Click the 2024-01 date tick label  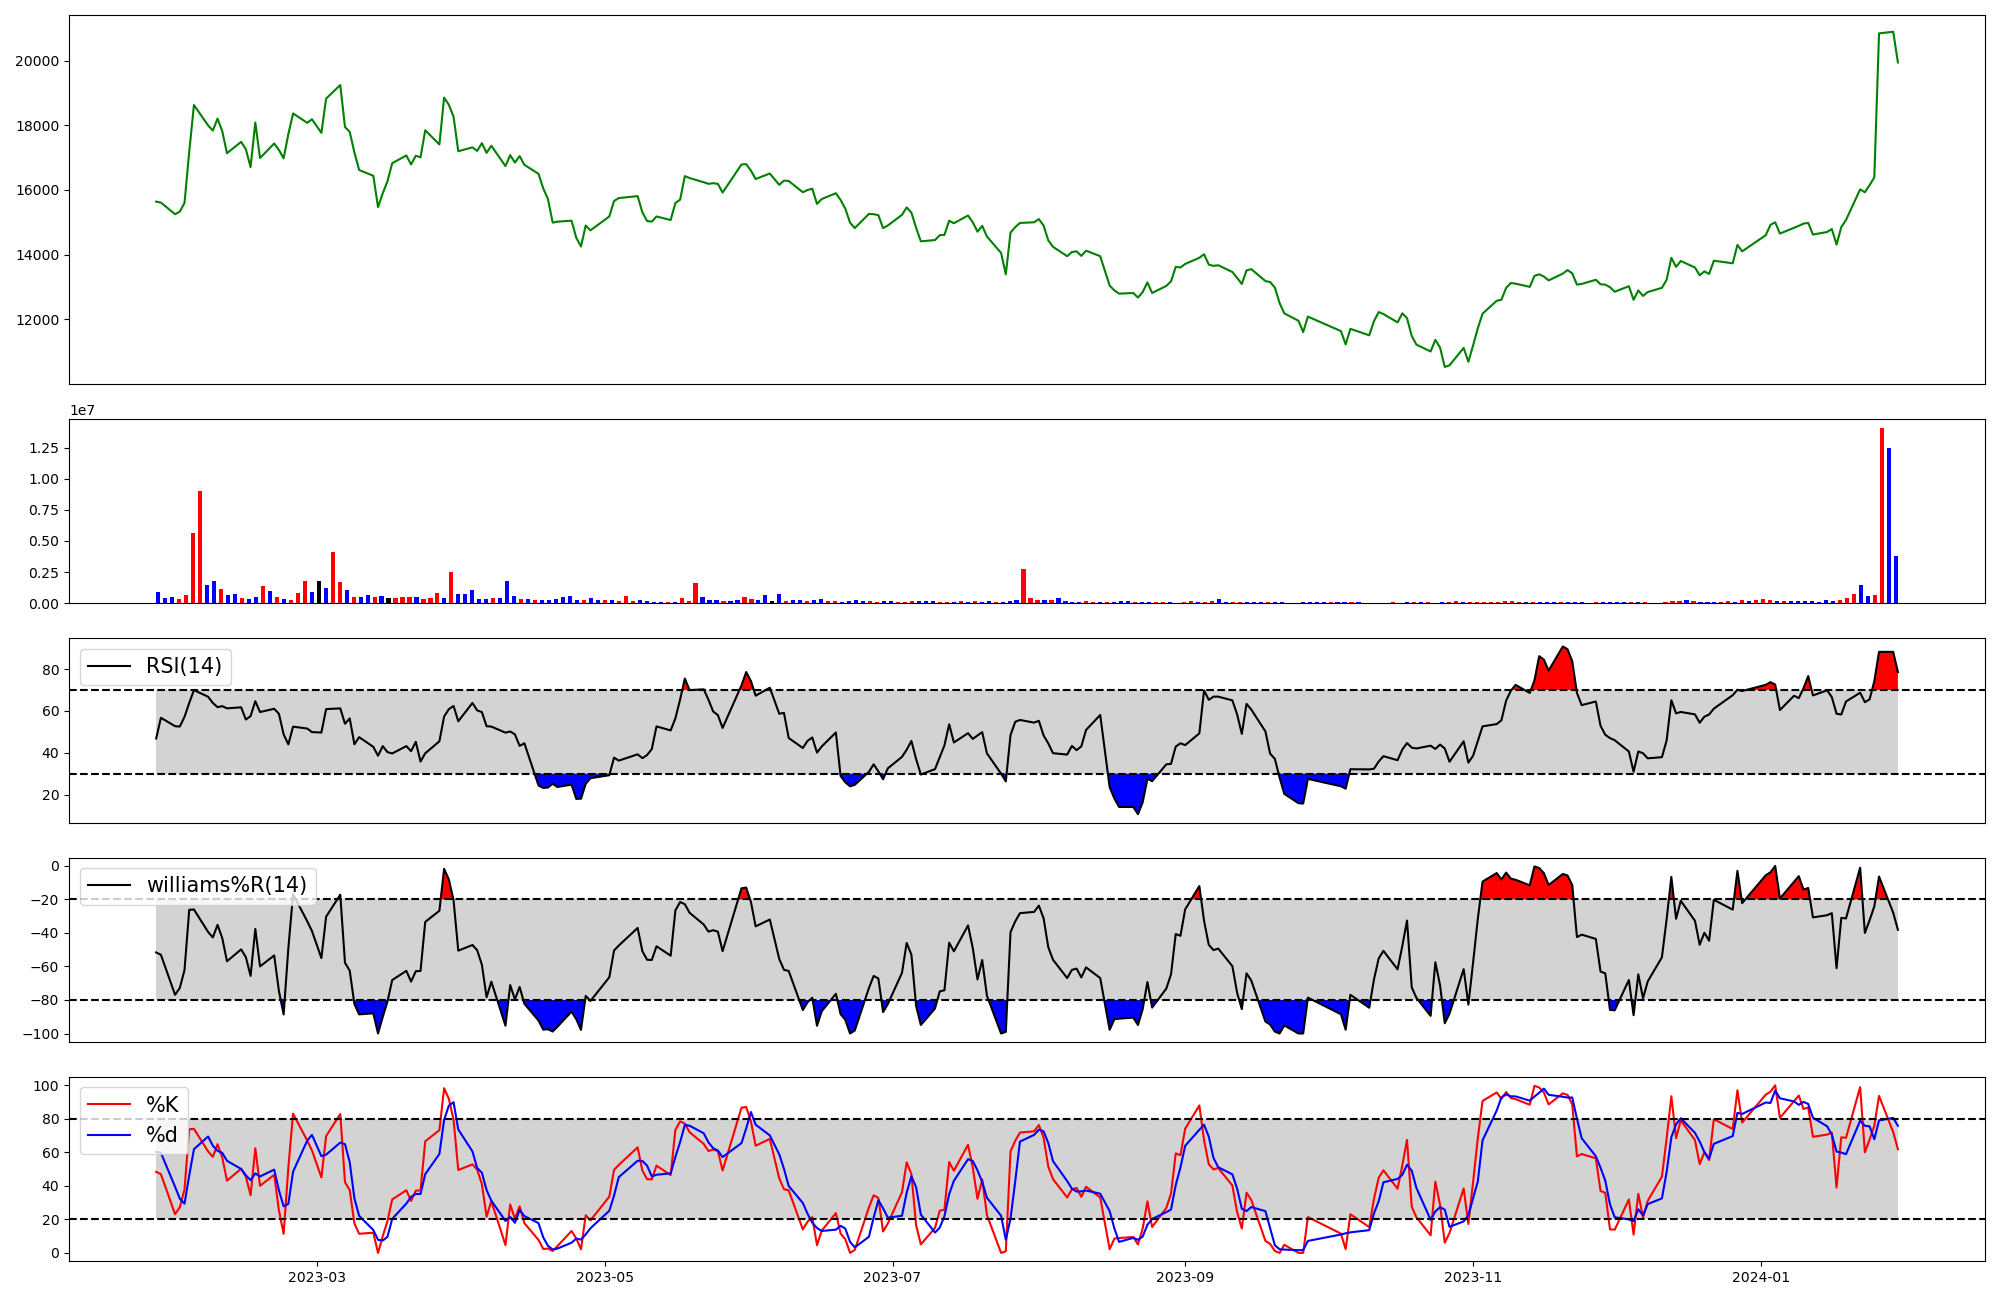click(1760, 1277)
